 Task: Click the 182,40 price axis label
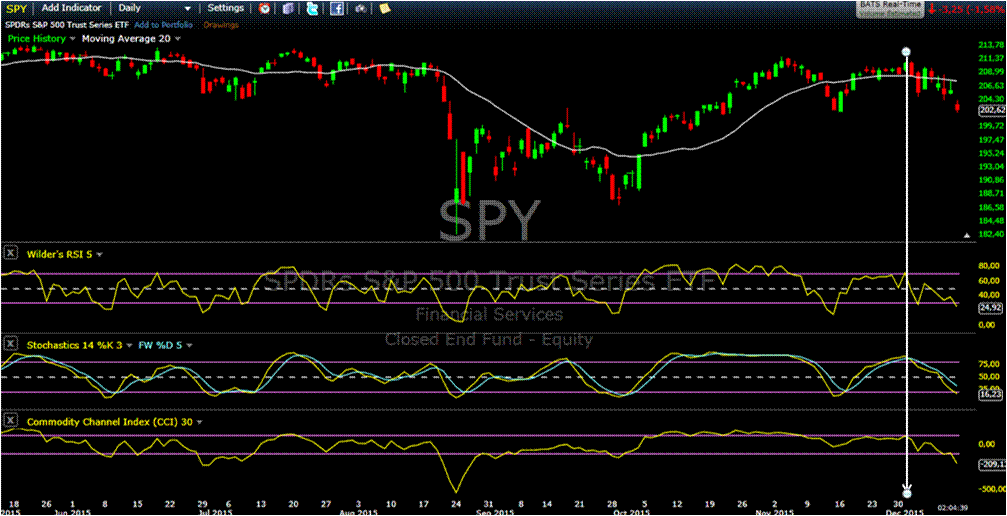[x=991, y=235]
